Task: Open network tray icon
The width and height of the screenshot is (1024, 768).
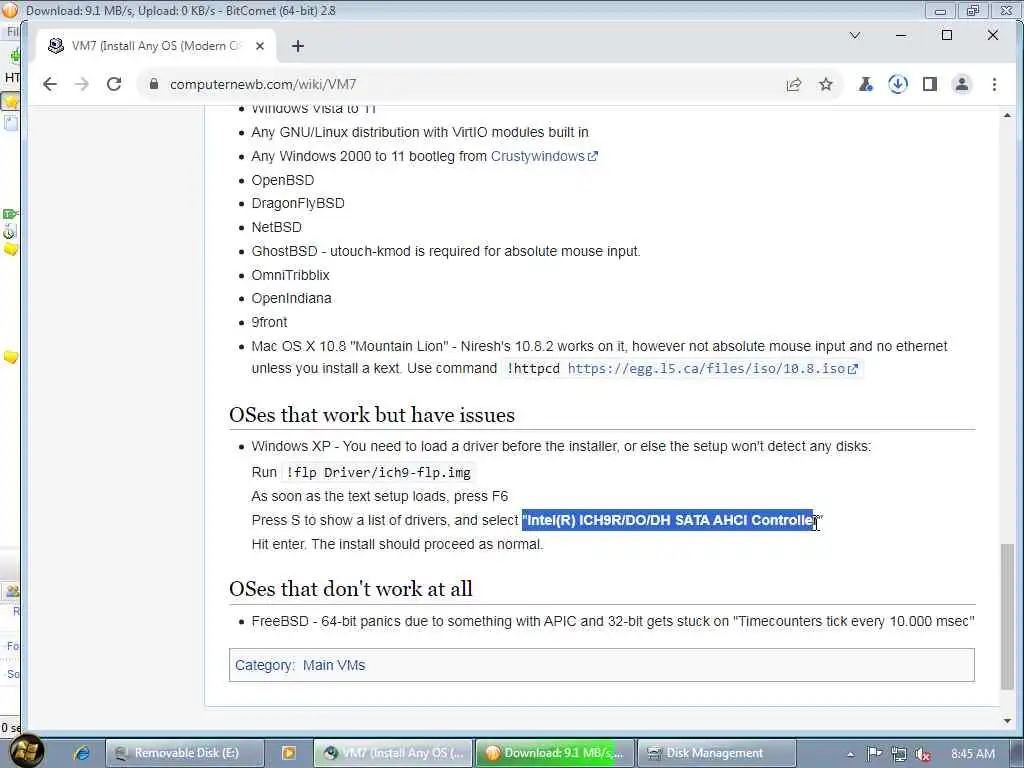Action: (899, 754)
